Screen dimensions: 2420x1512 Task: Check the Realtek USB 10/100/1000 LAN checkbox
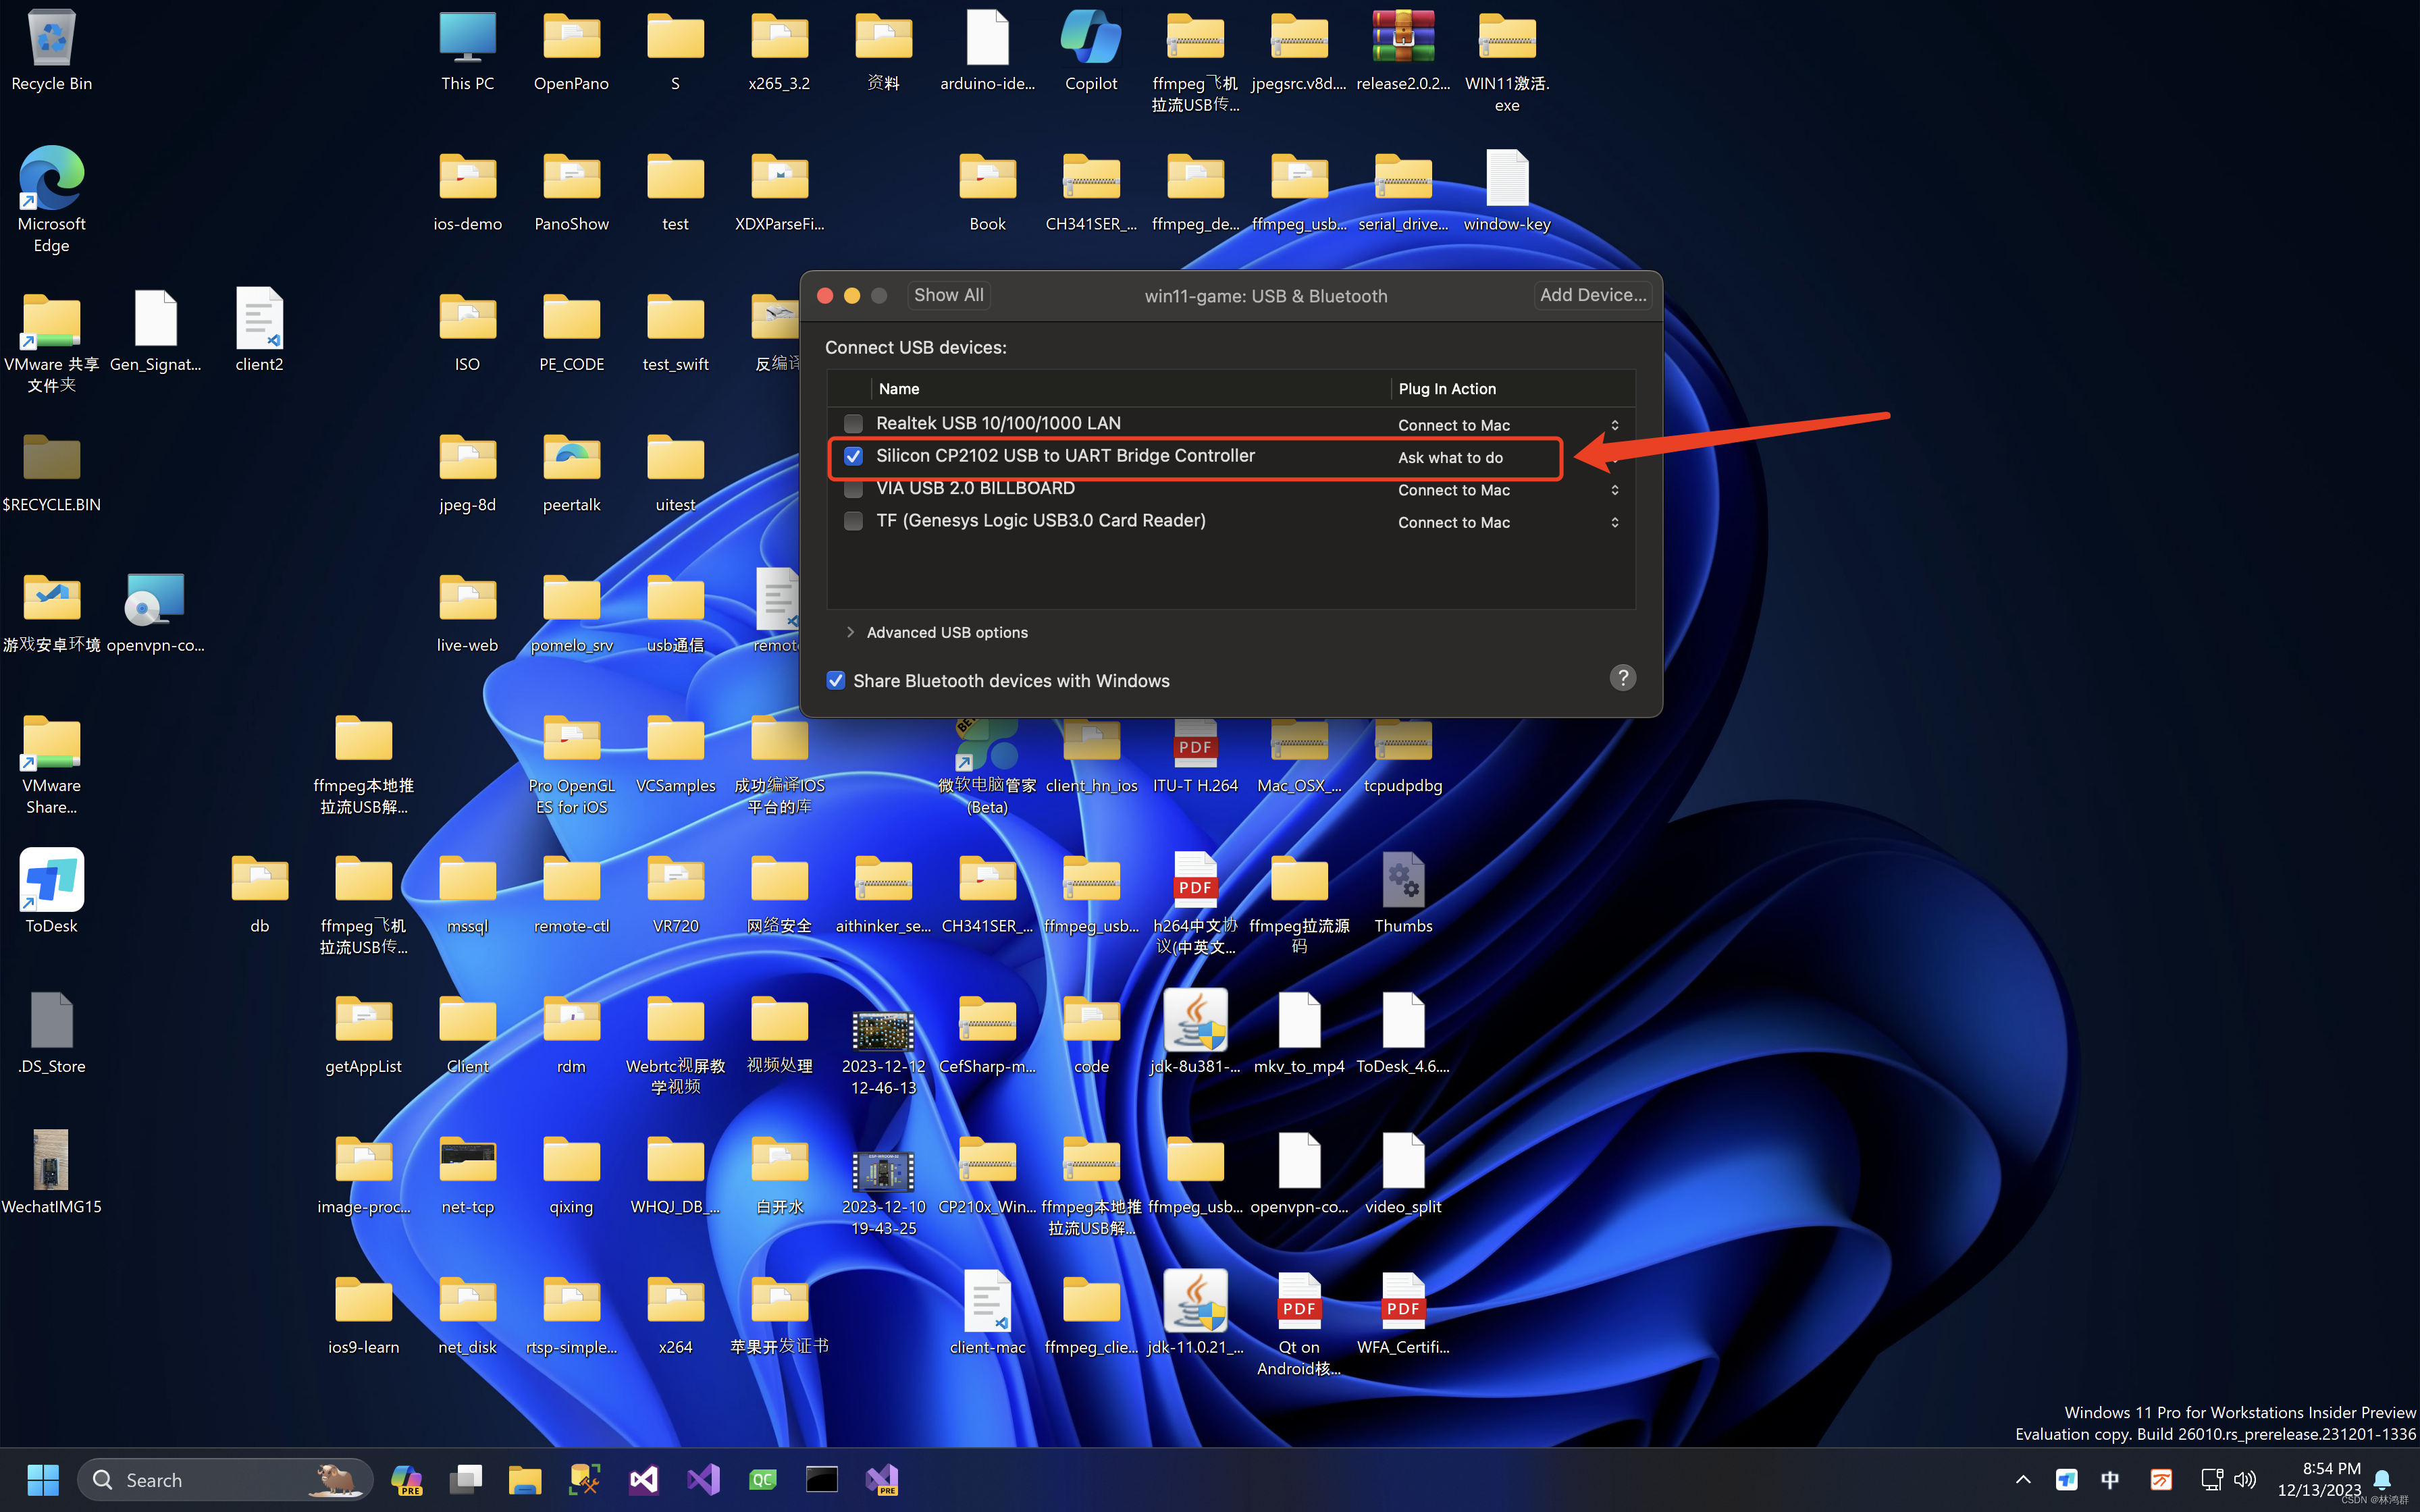coord(853,424)
